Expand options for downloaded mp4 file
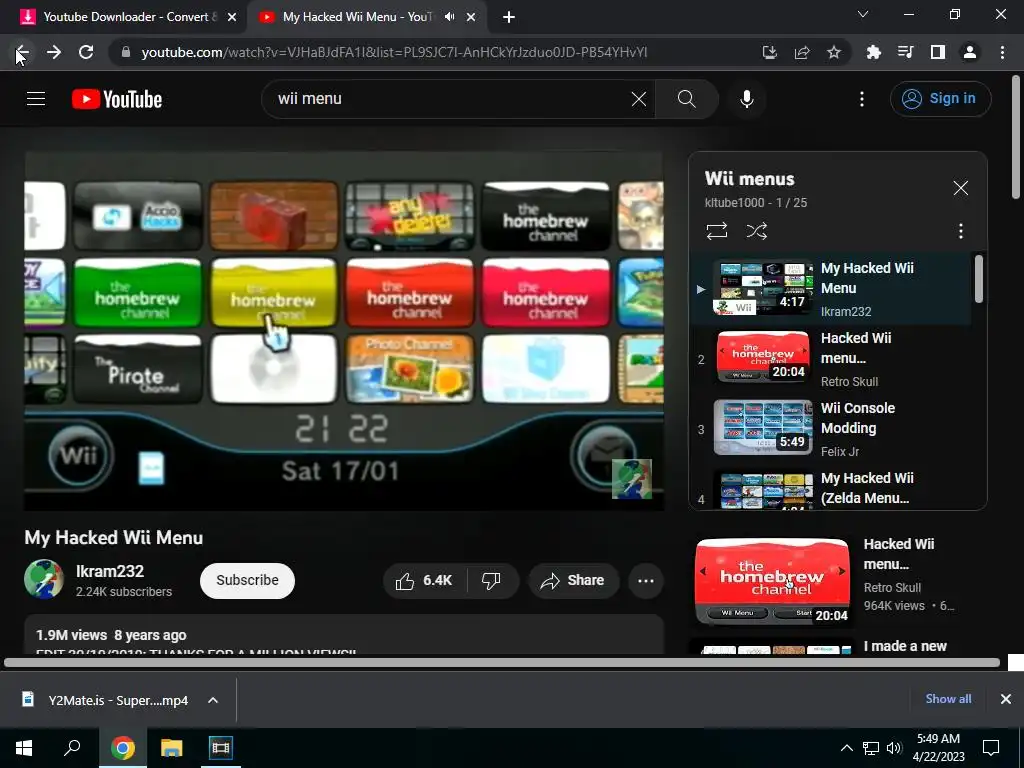This screenshot has width=1024, height=768. point(213,700)
